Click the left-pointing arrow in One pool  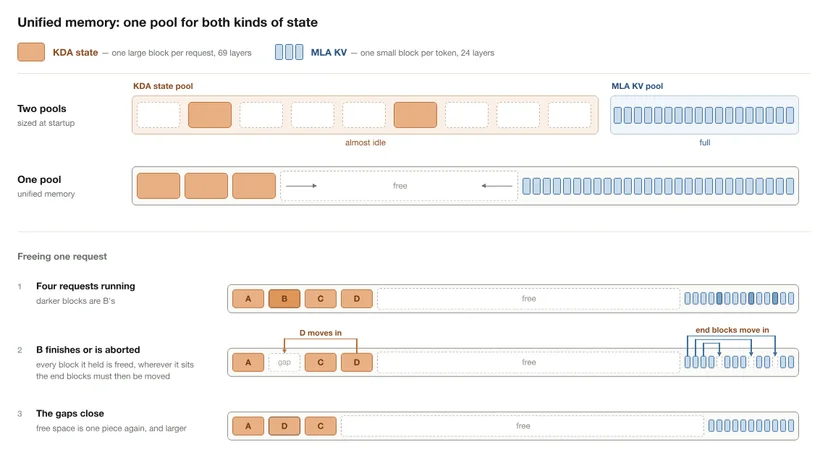tap(497, 186)
